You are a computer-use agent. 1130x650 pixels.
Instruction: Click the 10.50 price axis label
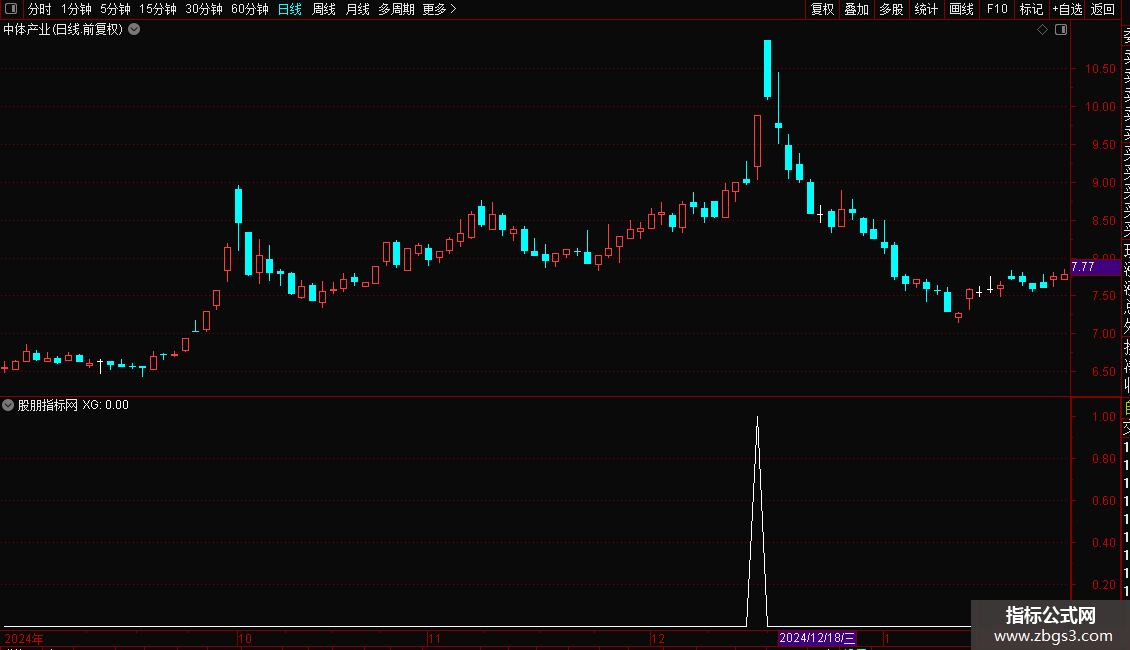(x=1100, y=68)
